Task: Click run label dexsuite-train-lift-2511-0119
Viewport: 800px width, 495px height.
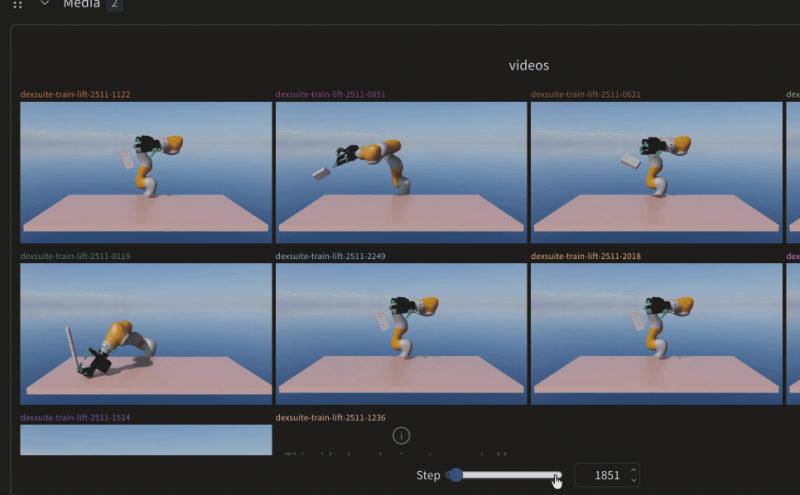Action: click(75, 256)
